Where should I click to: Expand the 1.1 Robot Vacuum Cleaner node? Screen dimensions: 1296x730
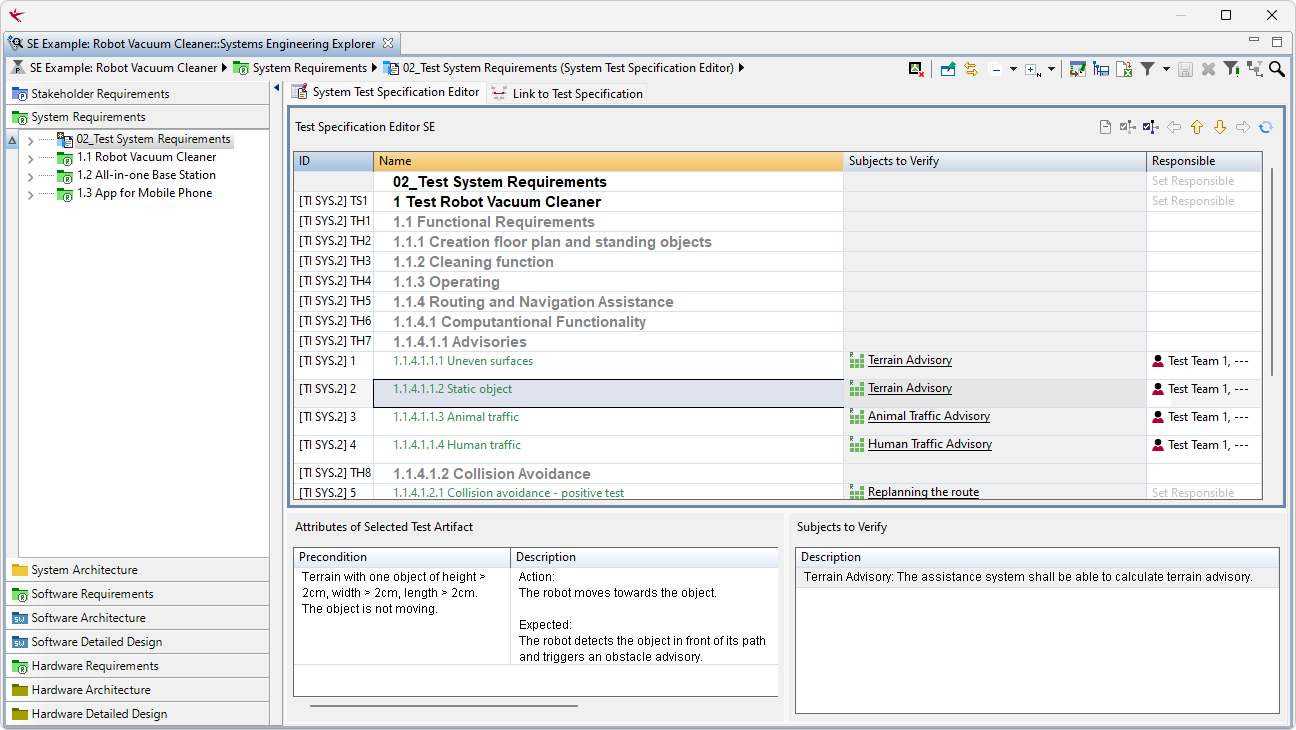30,158
